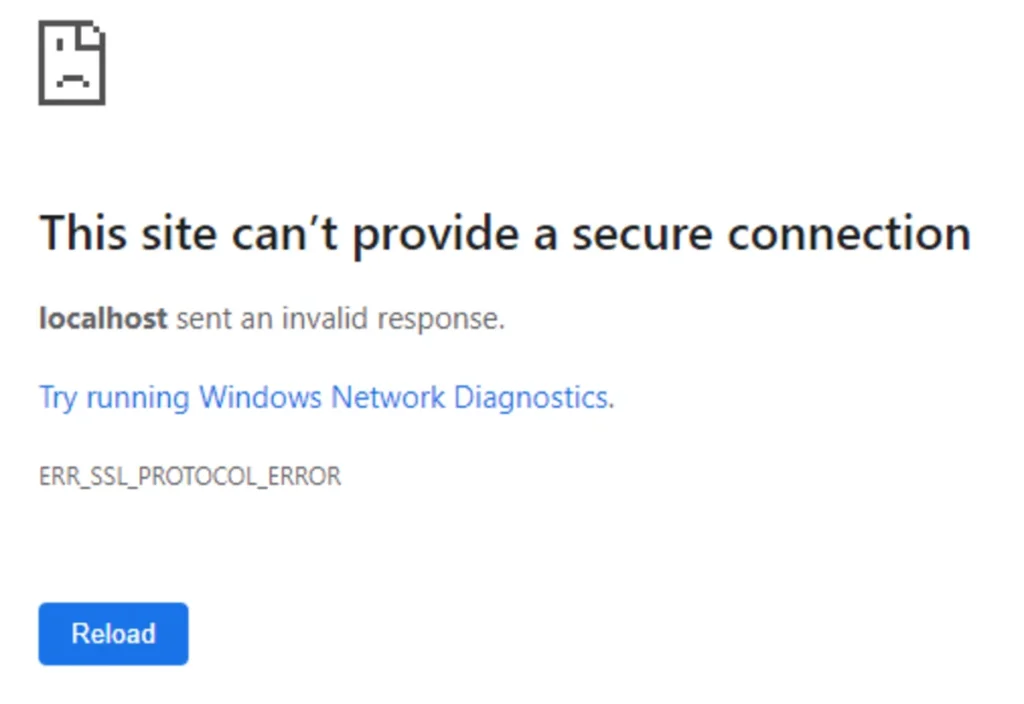1024x704 pixels.
Task: Run Windows Network Diagnostics via the link
Action: 327,397
